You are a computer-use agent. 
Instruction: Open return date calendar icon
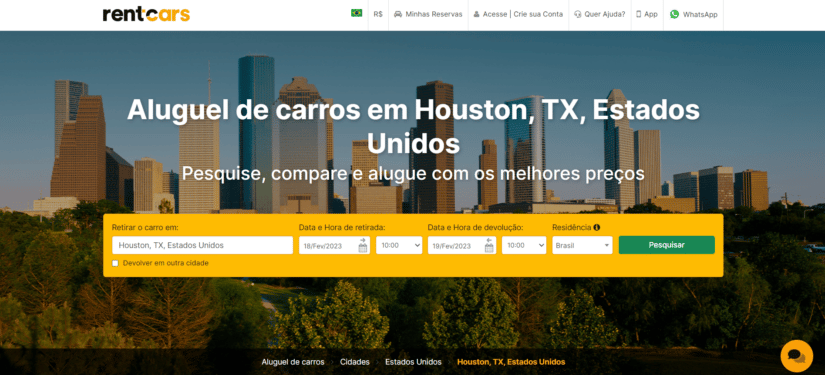coord(489,245)
